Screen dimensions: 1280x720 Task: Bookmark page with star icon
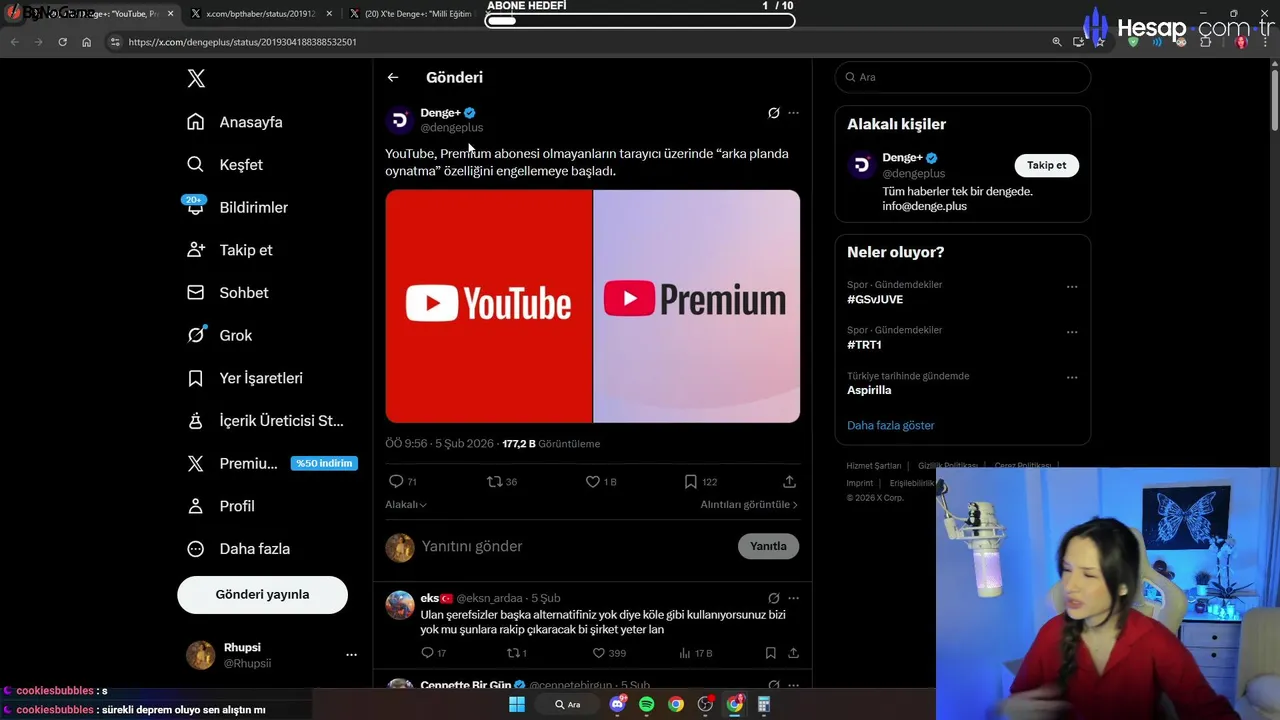(x=1100, y=42)
